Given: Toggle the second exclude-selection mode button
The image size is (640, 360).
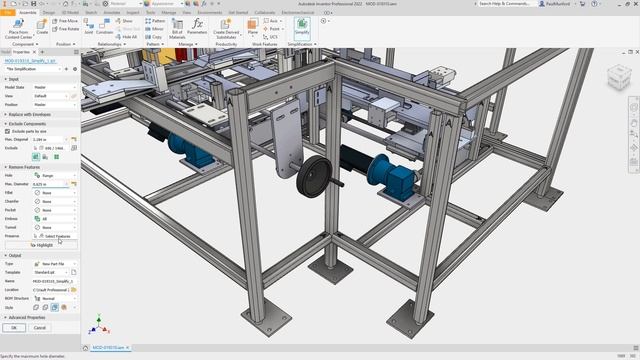Looking at the screenshot, I should coord(46,157).
